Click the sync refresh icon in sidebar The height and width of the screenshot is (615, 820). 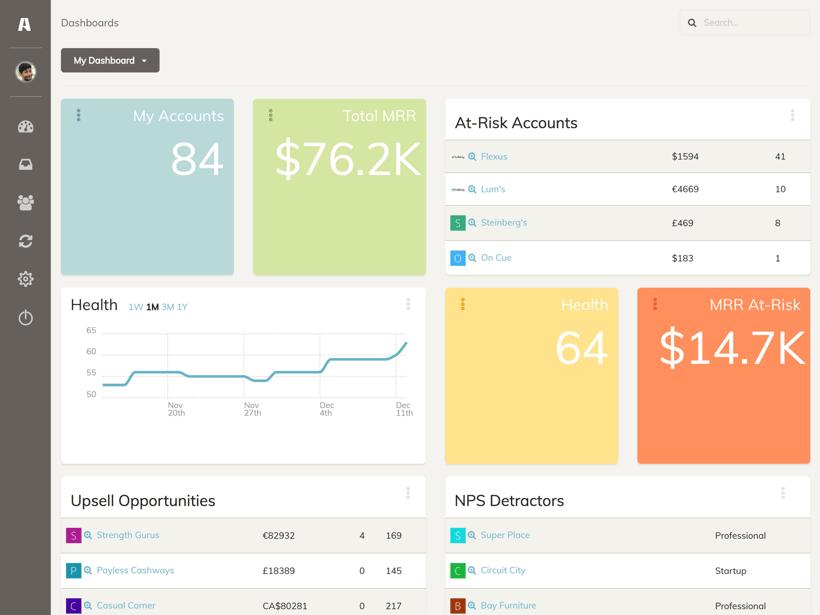coord(25,241)
